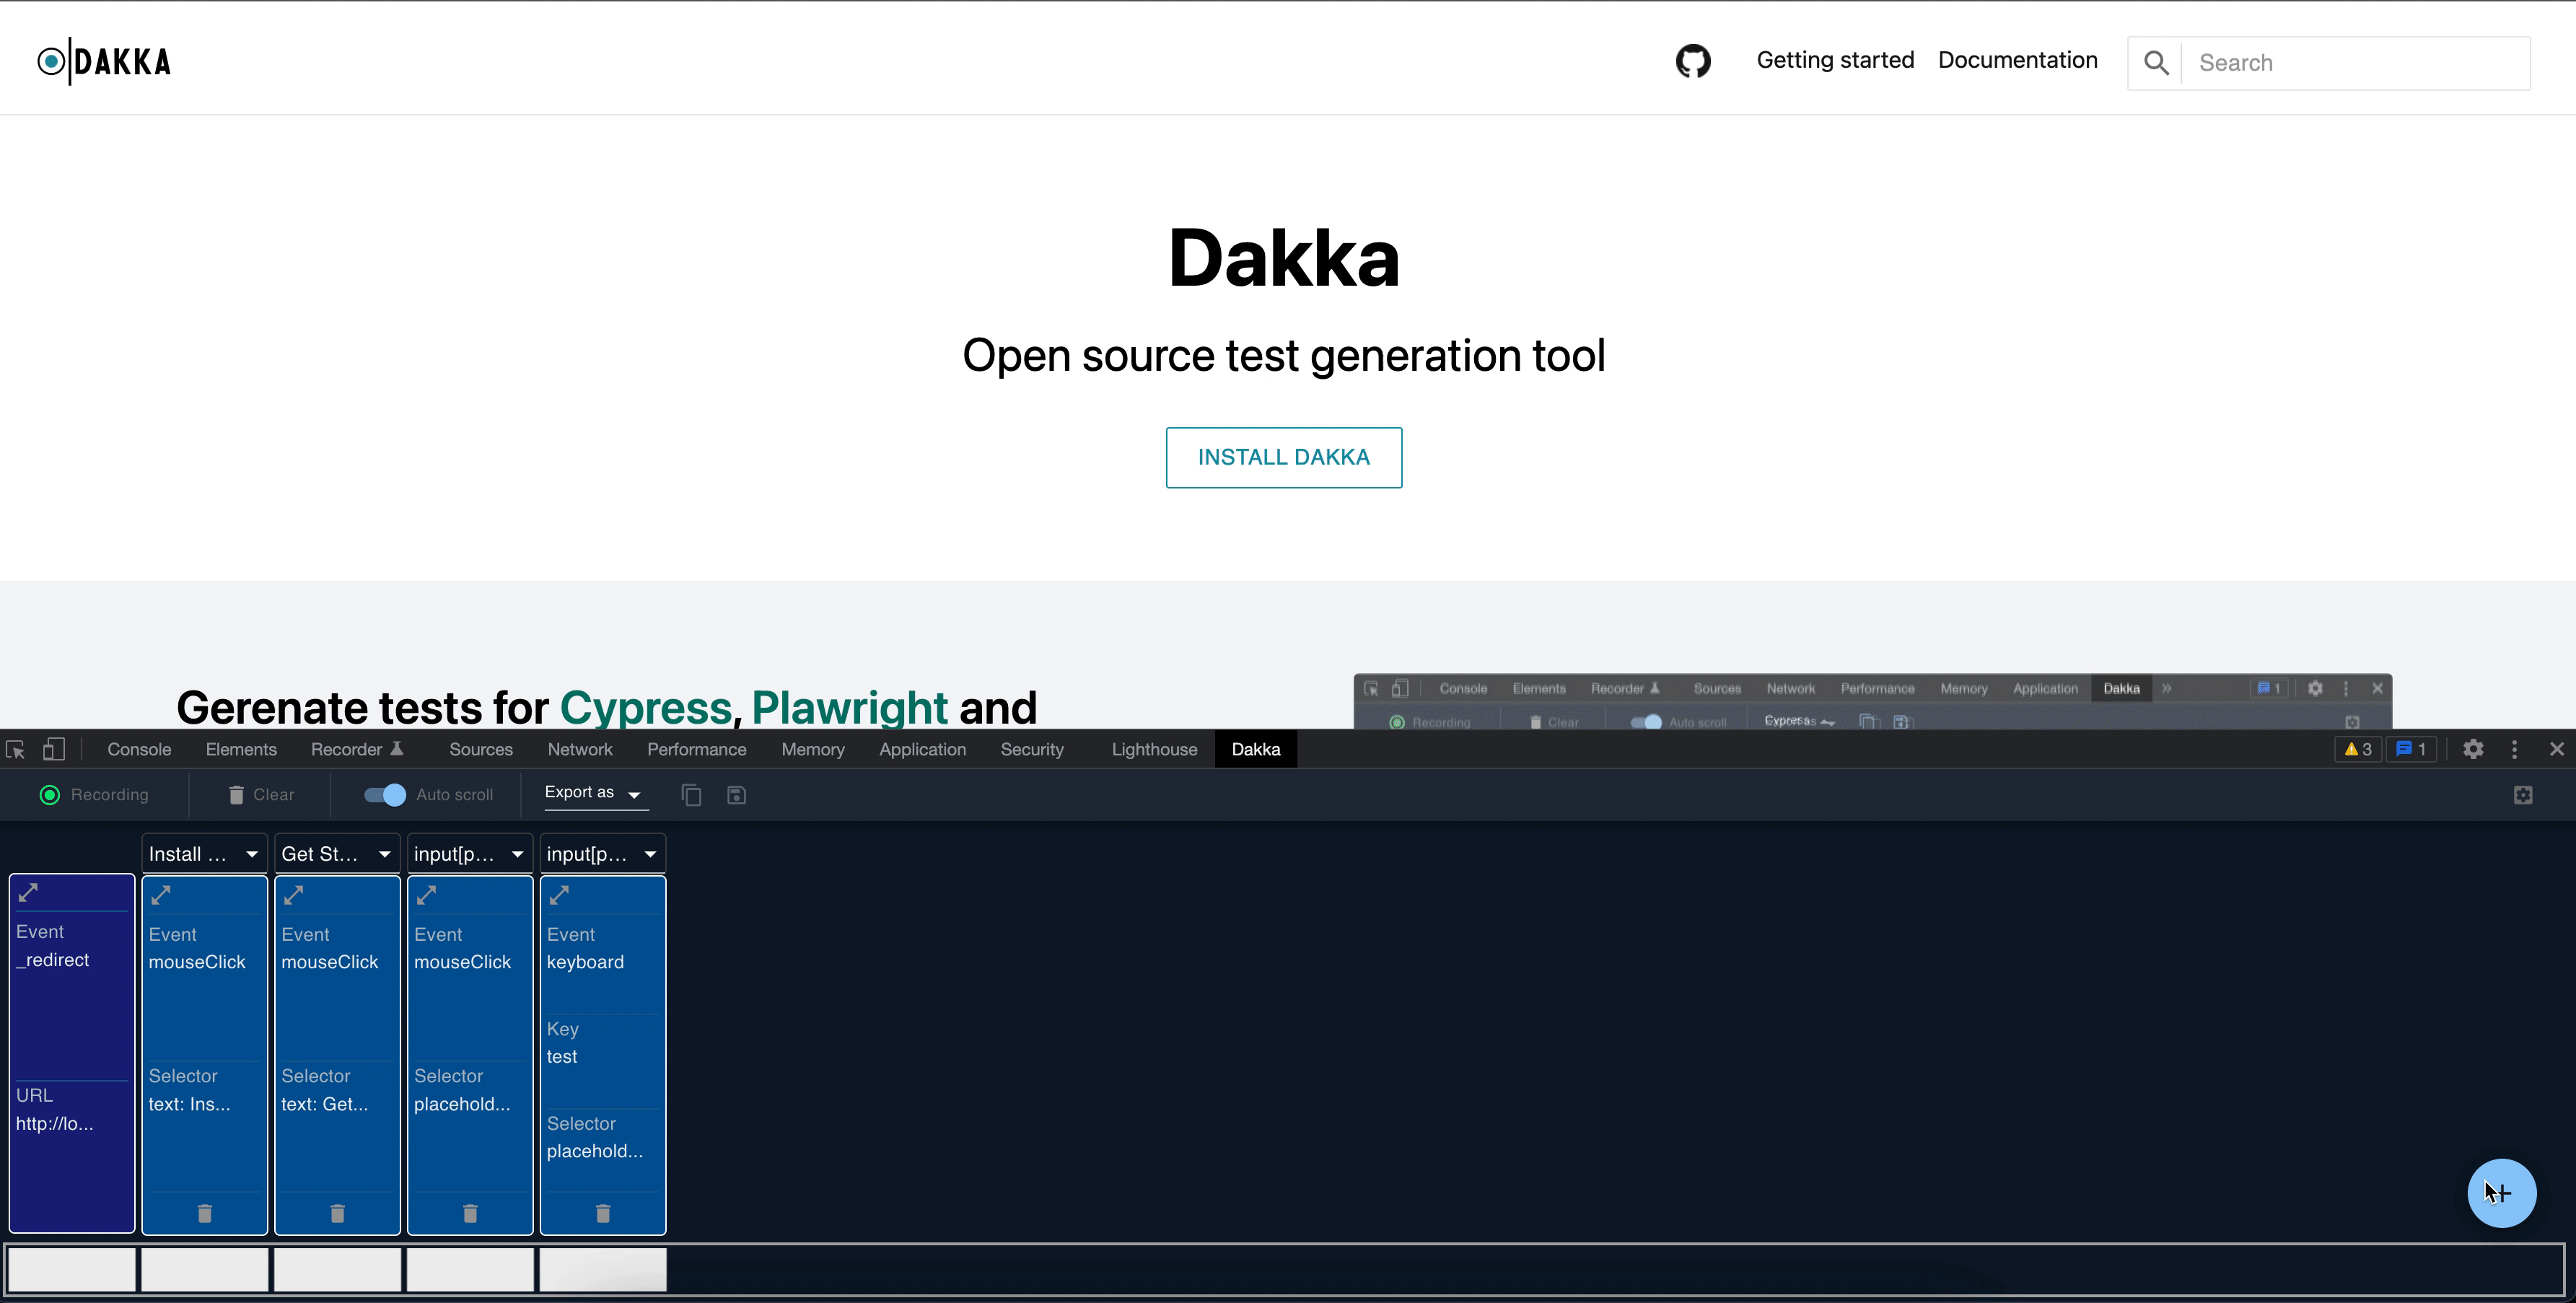Toggle the device toolbar icon in DevTools
This screenshot has height=1303, width=2576.
pyautogui.click(x=54, y=749)
